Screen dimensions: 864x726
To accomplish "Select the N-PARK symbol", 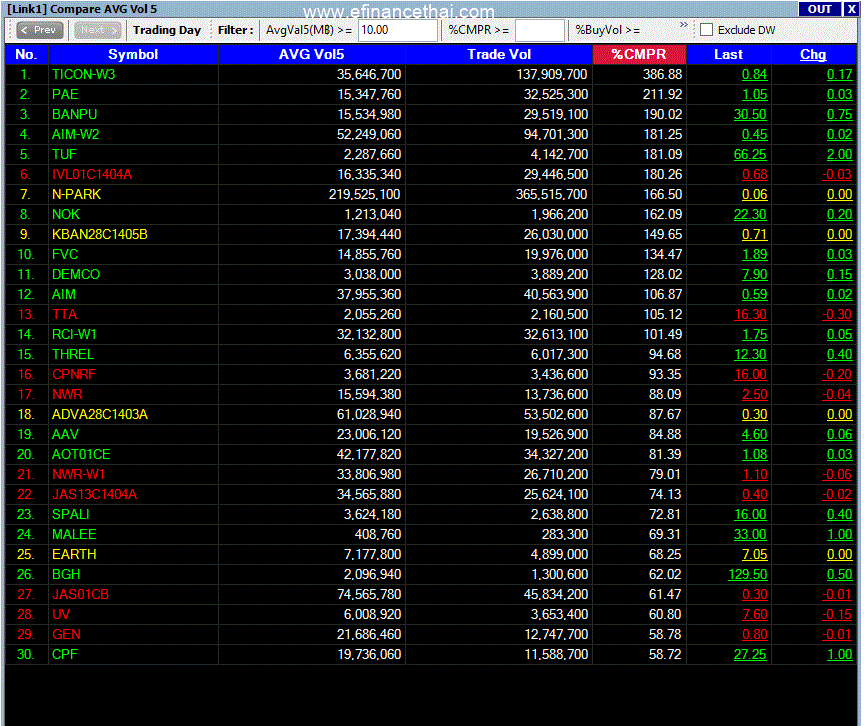I will [x=77, y=194].
